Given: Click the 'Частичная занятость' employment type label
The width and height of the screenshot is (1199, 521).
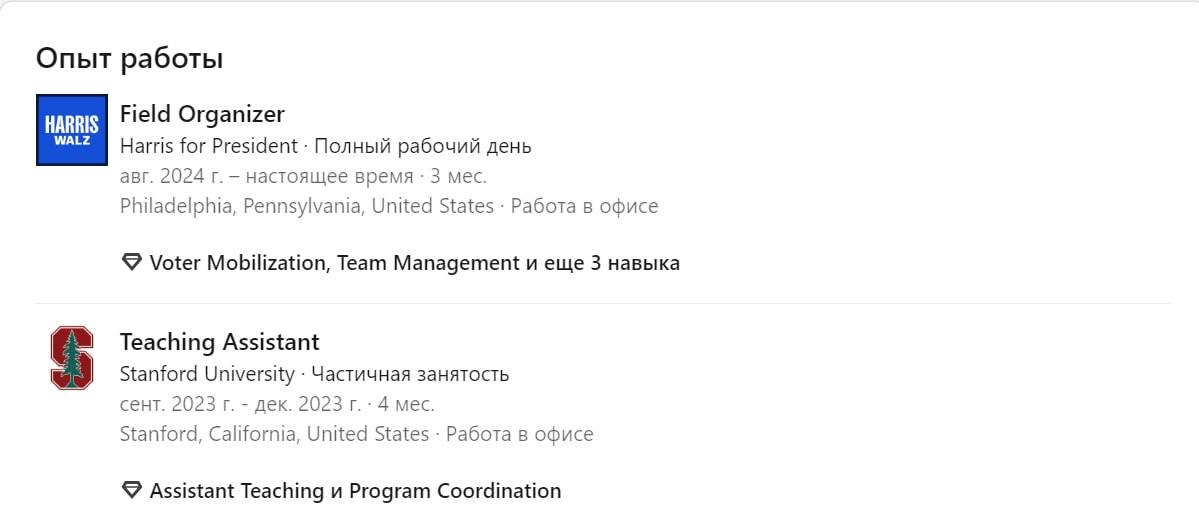Looking at the screenshot, I should [411, 374].
